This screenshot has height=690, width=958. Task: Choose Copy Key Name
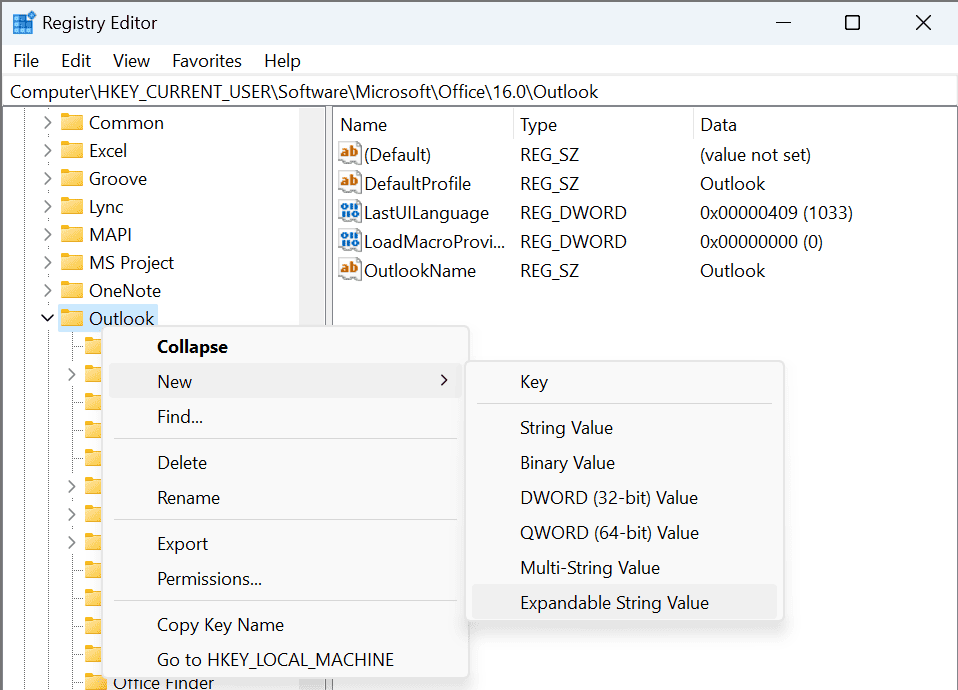click(x=285, y=625)
